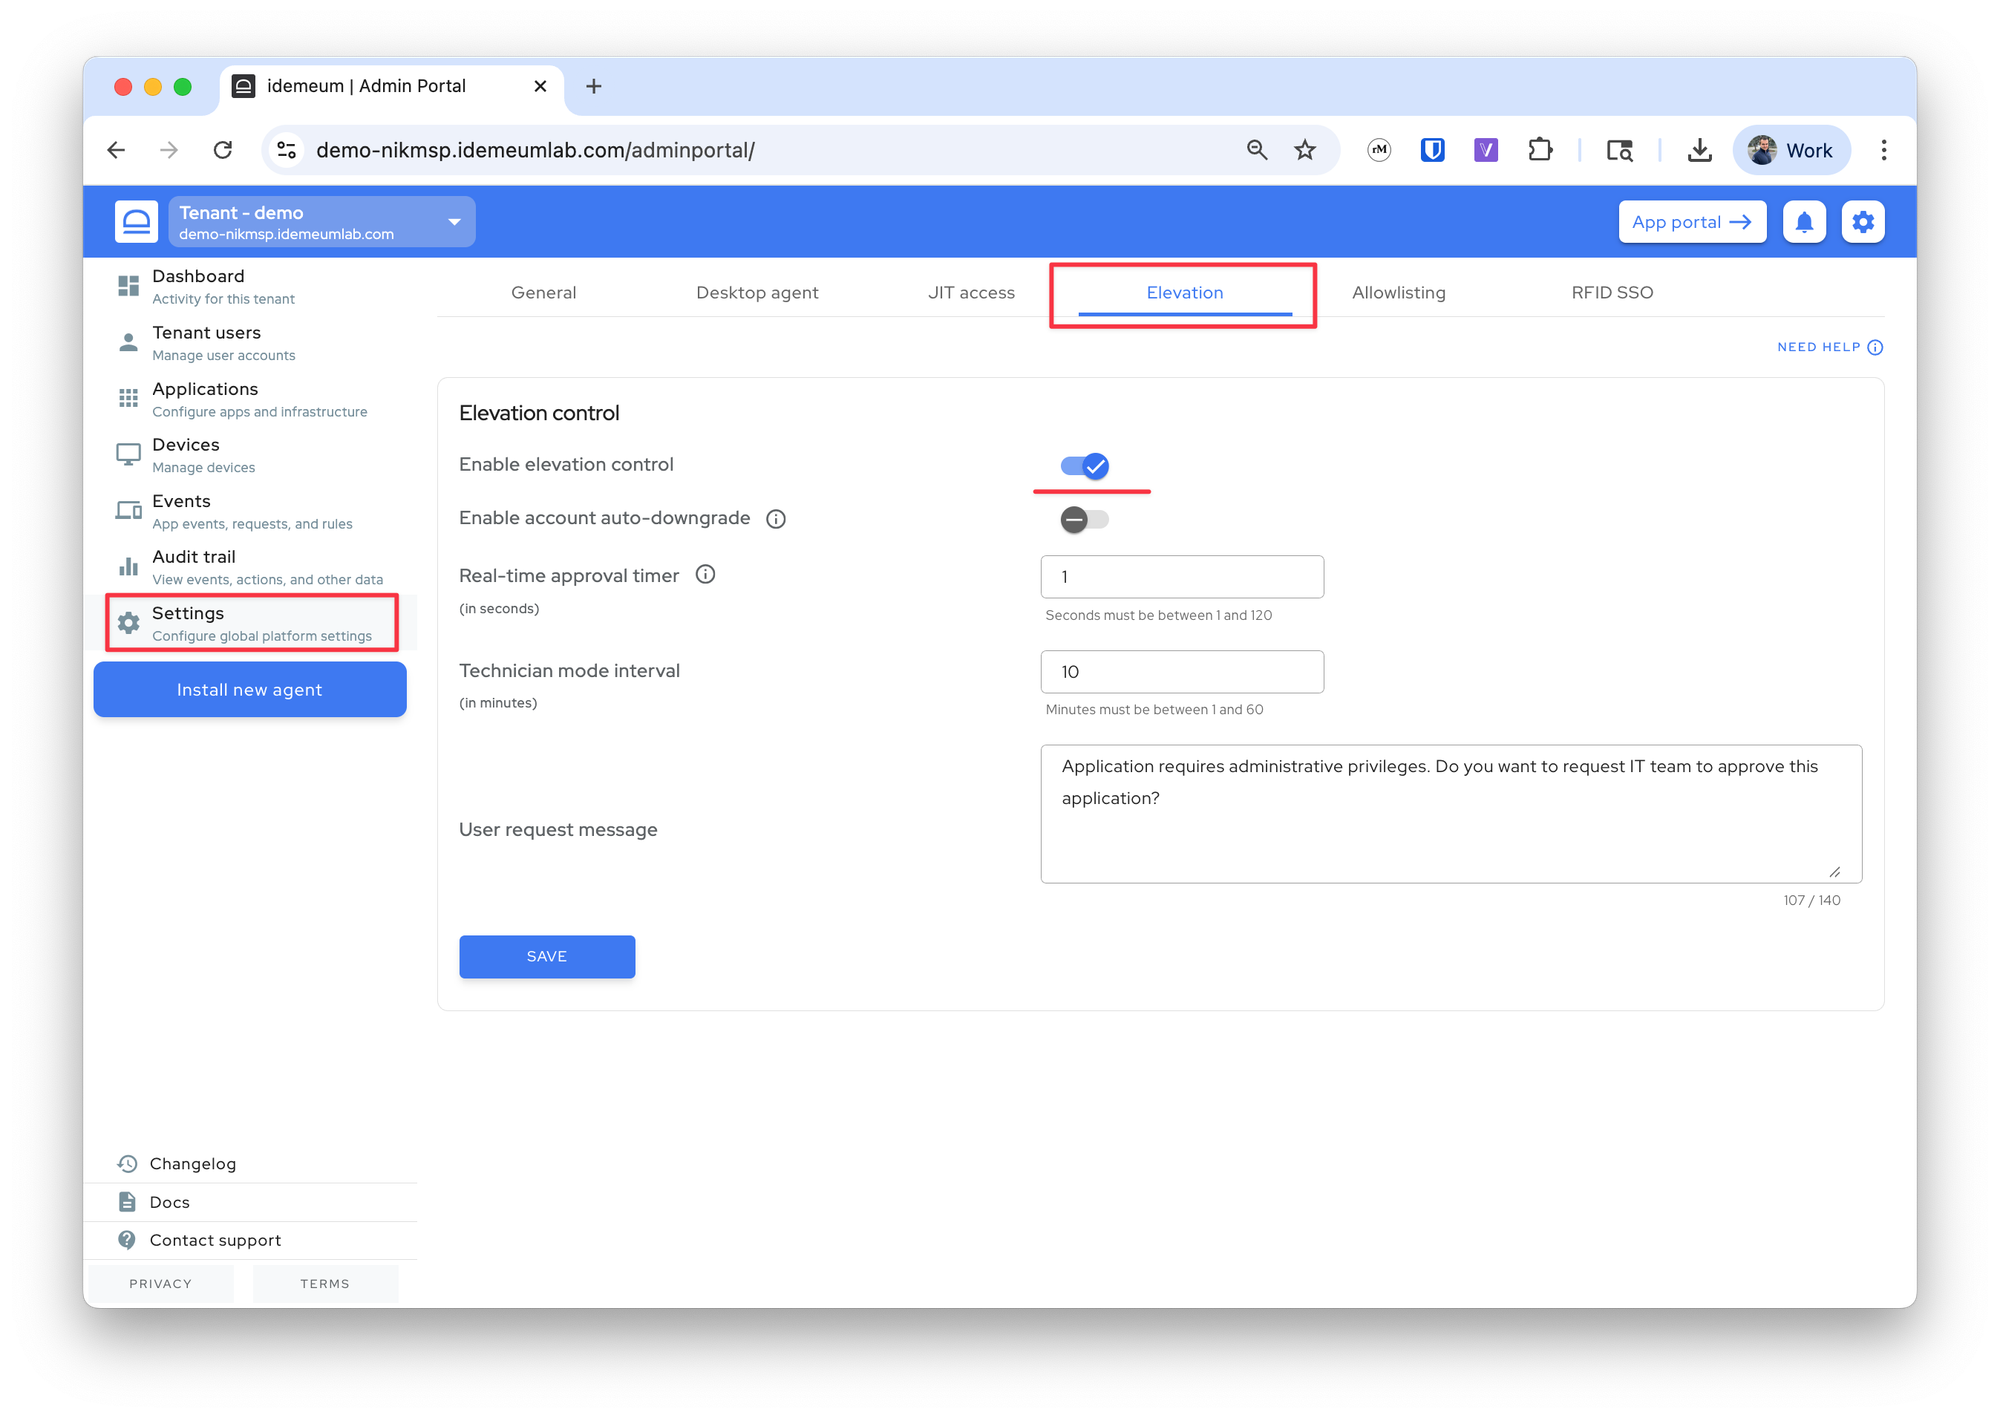This screenshot has height=1418, width=2000.
Task: Close the idemeum Admin Portal tab
Action: tap(540, 87)
